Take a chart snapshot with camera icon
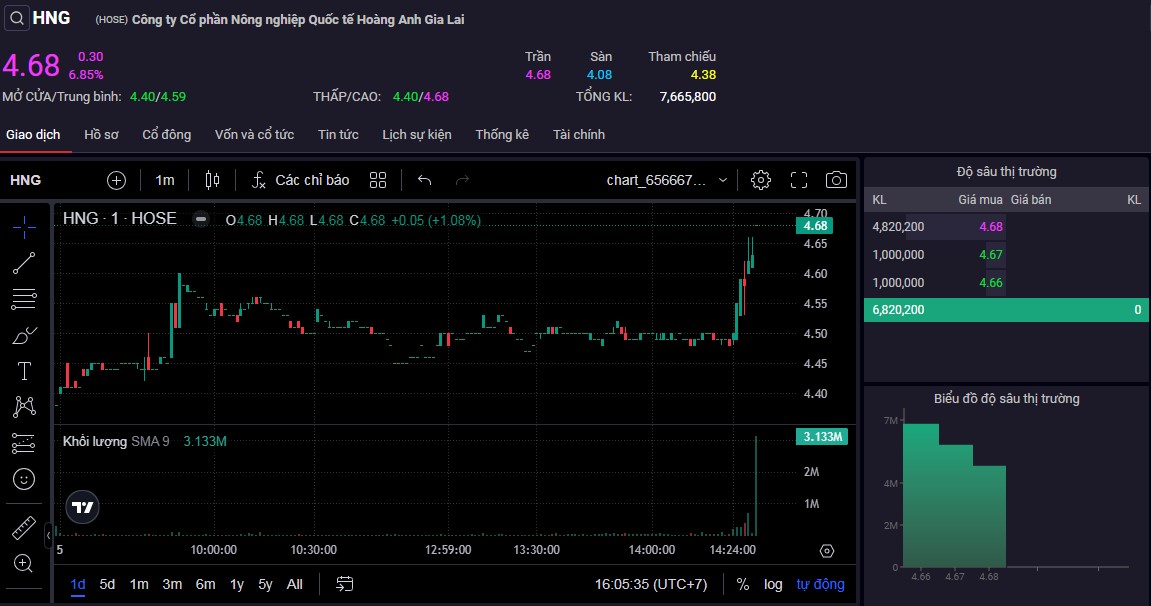Screen dimensions: 1151x606 tap(836, 180)
